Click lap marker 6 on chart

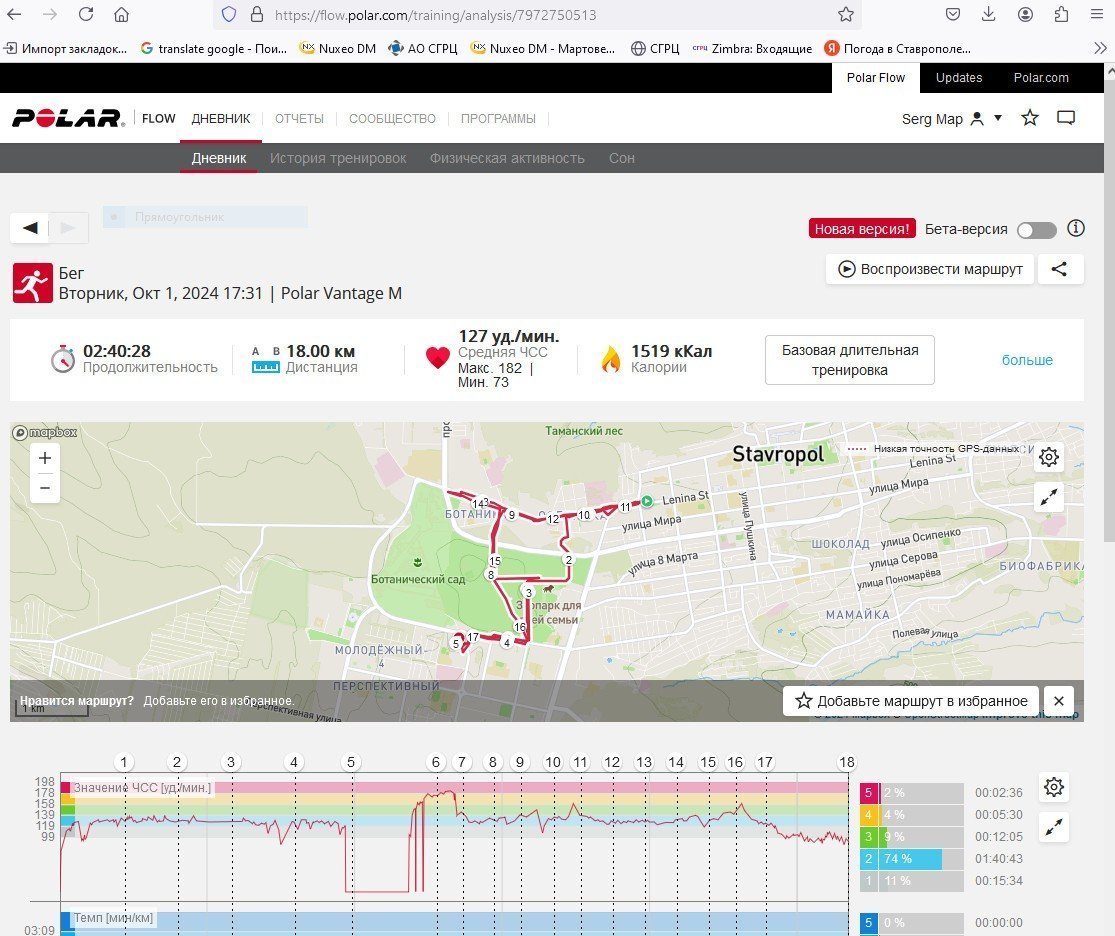436,762
